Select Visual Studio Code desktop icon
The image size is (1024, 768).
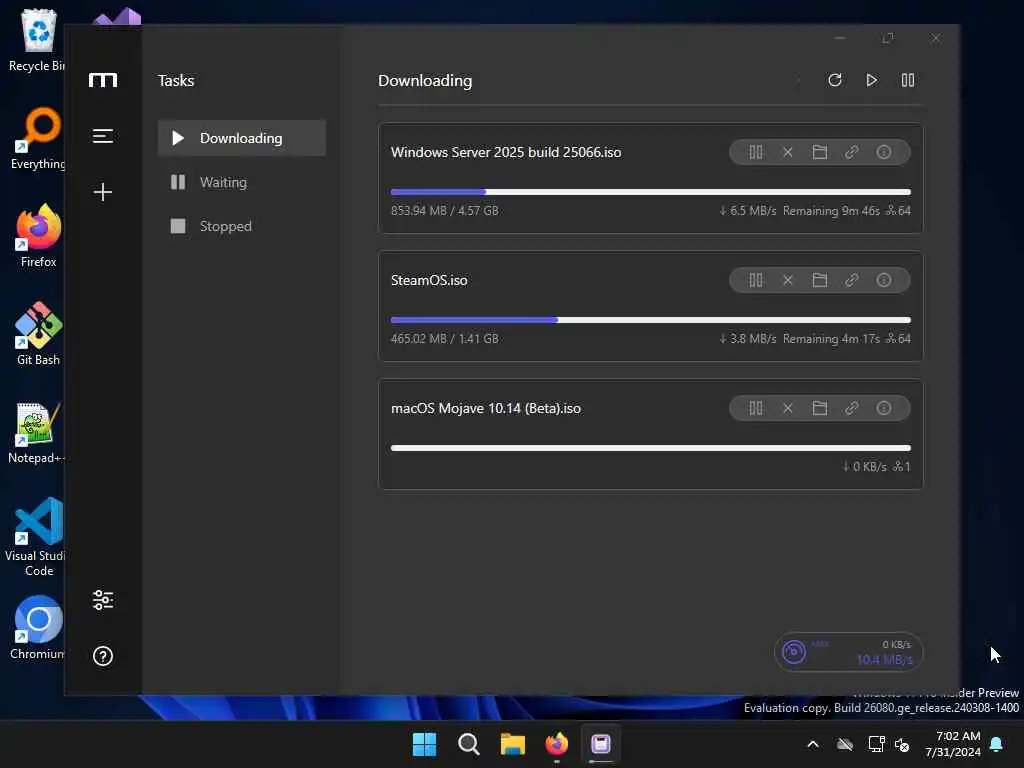pyautogui.click(x=36, y=538)
